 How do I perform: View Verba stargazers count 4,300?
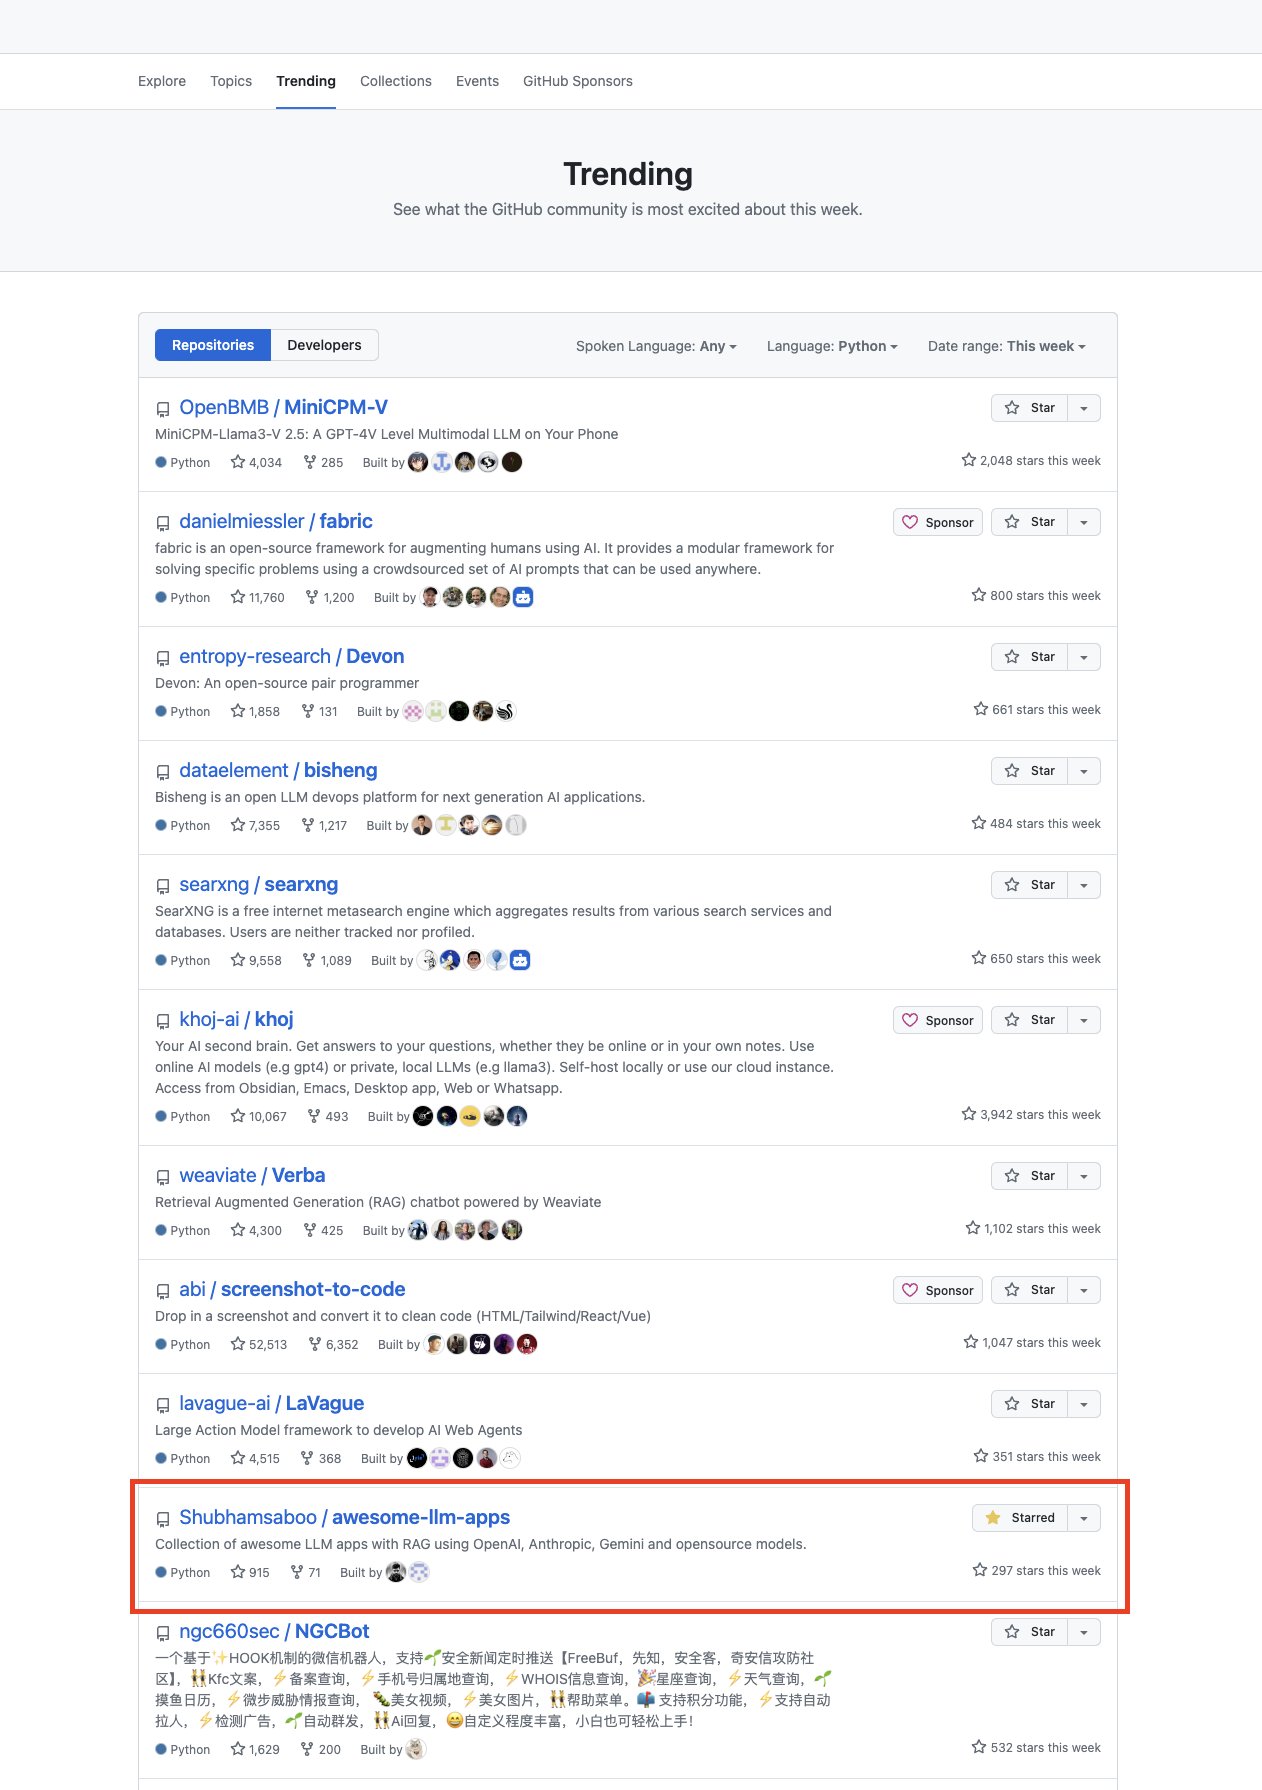256,1230
